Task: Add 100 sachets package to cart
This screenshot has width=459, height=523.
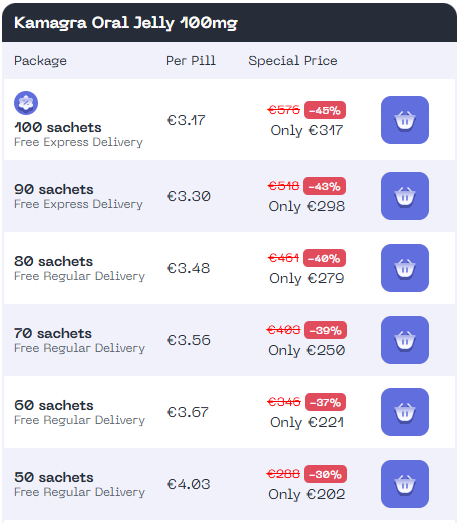Action: (405, 120)
